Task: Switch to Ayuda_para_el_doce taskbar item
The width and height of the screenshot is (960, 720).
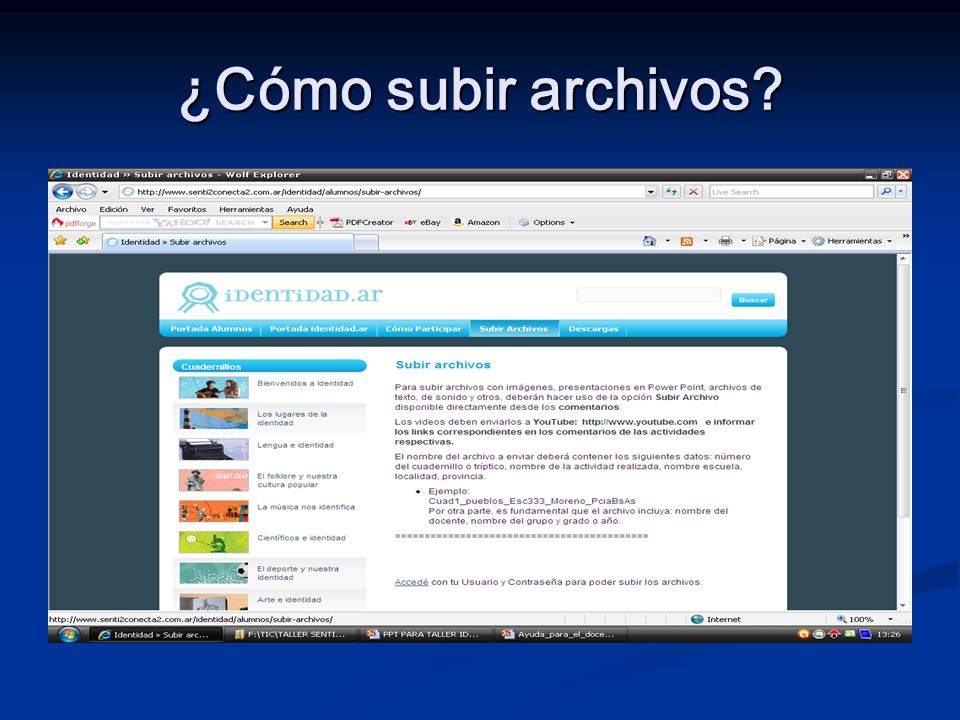Action: click(562, 635)
